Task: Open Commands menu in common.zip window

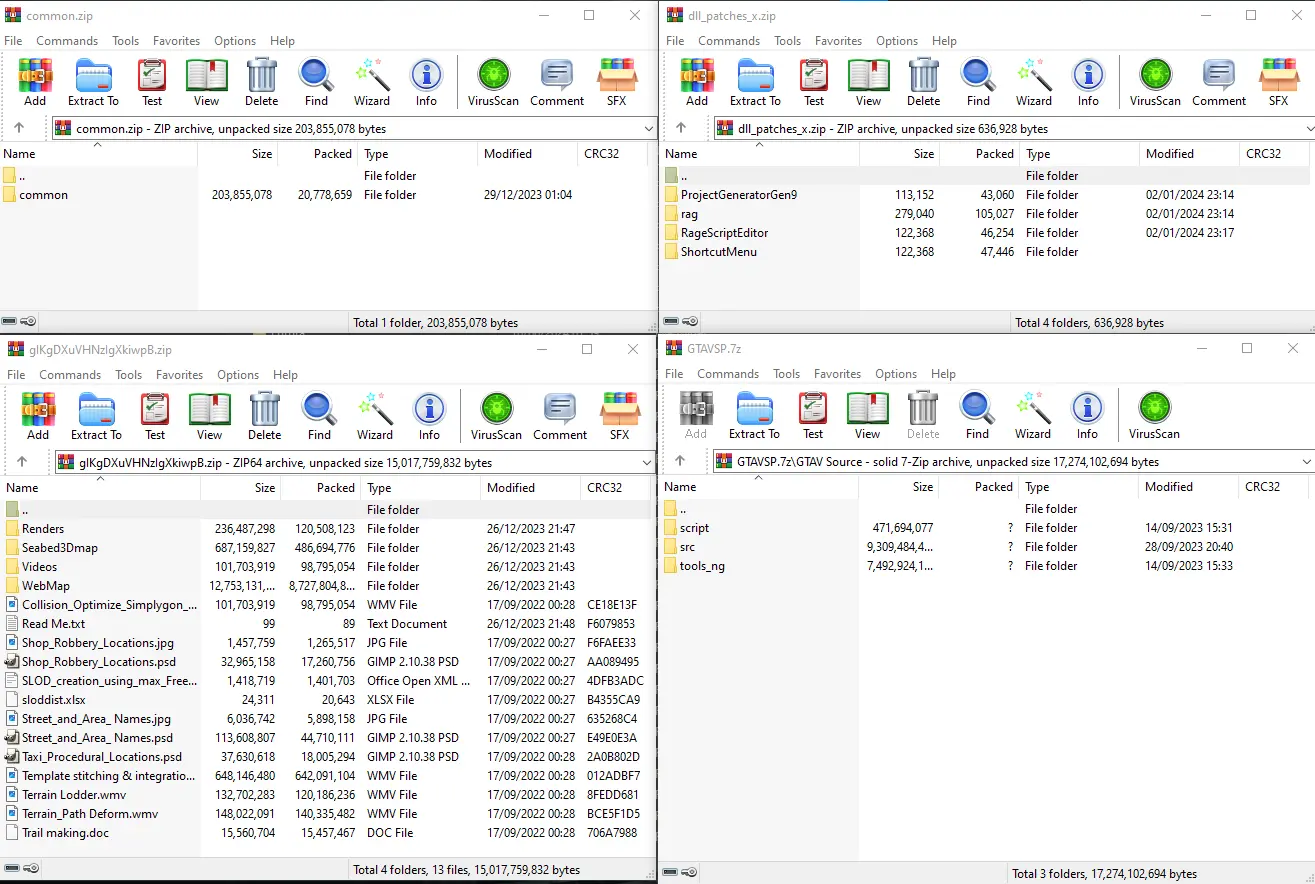Action: tap(67, 41)
